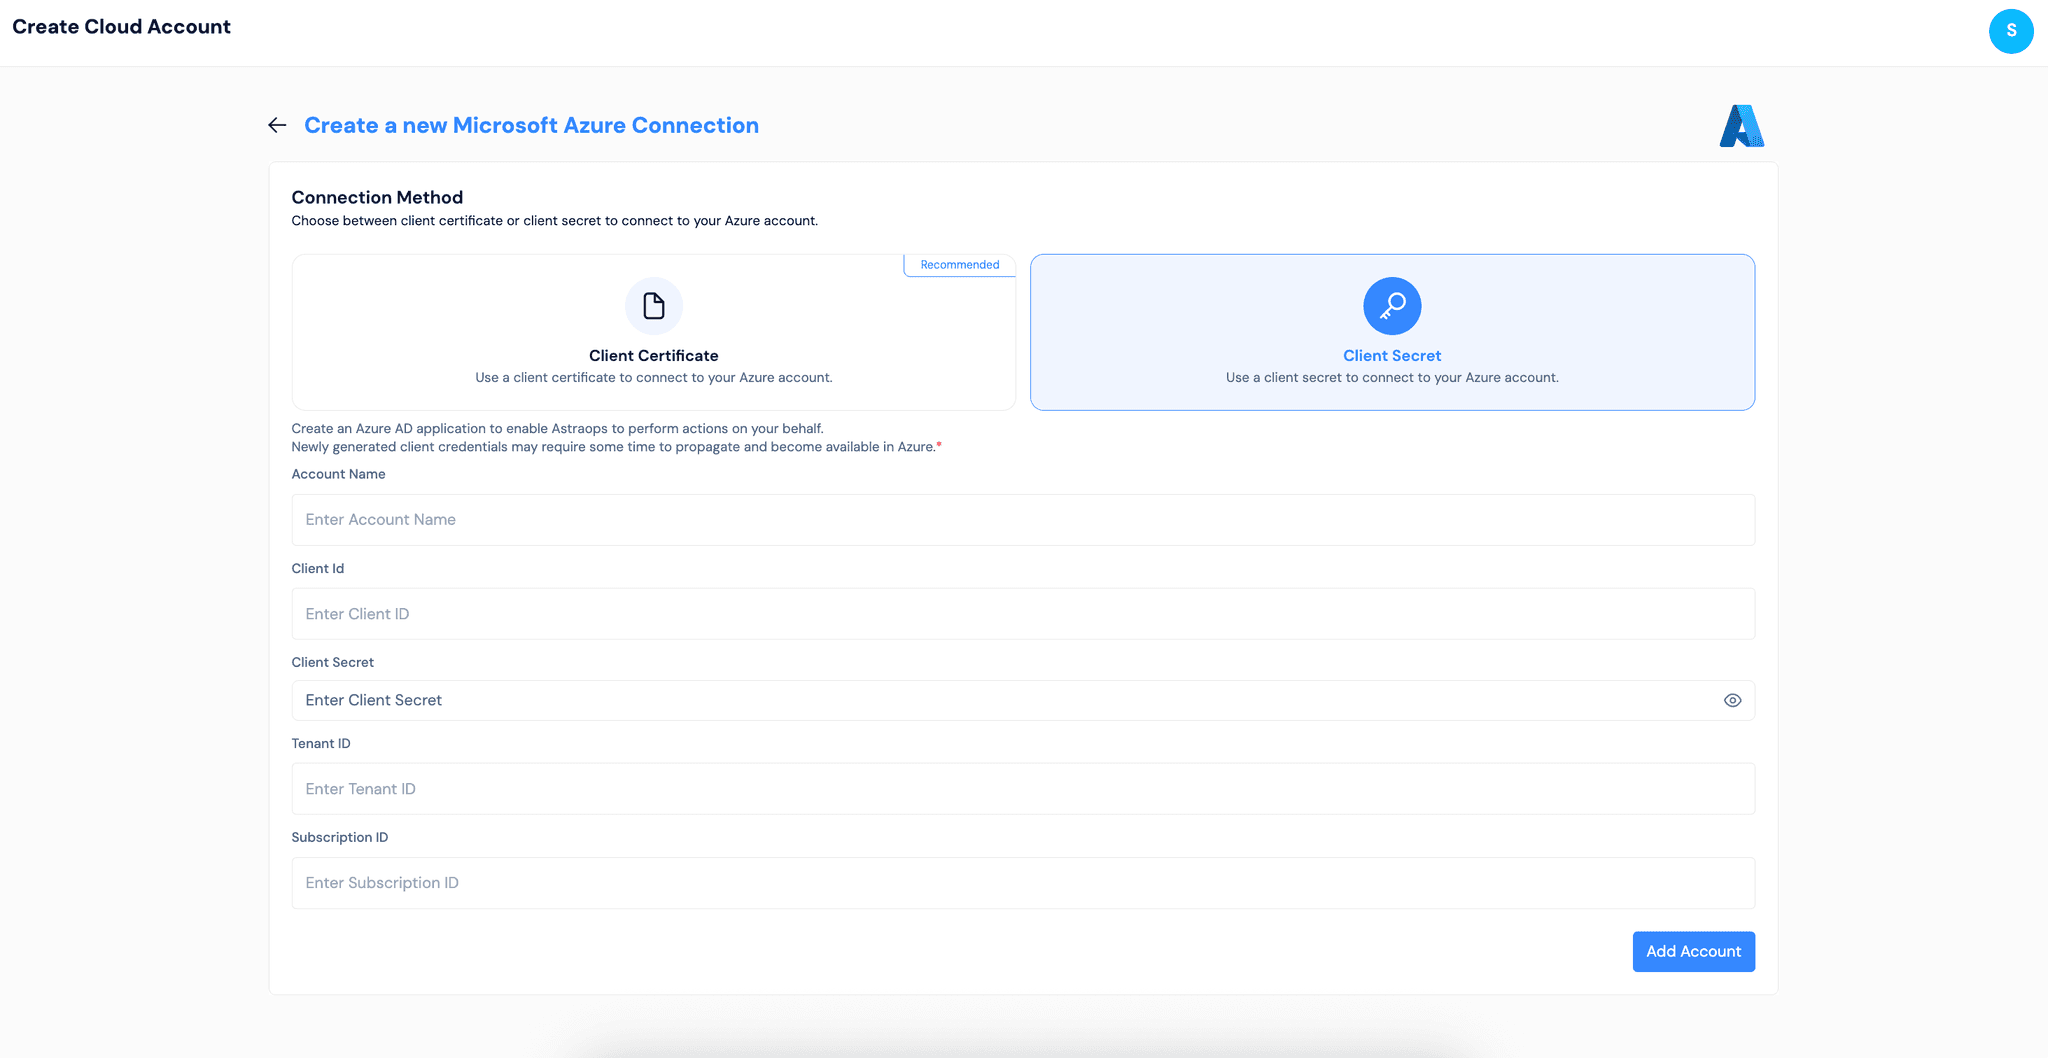This screenshot has width=2048, height=1058.
Task: Select the Client Certificate document icon
Action: pyautogui.click(x=653, y=305)
